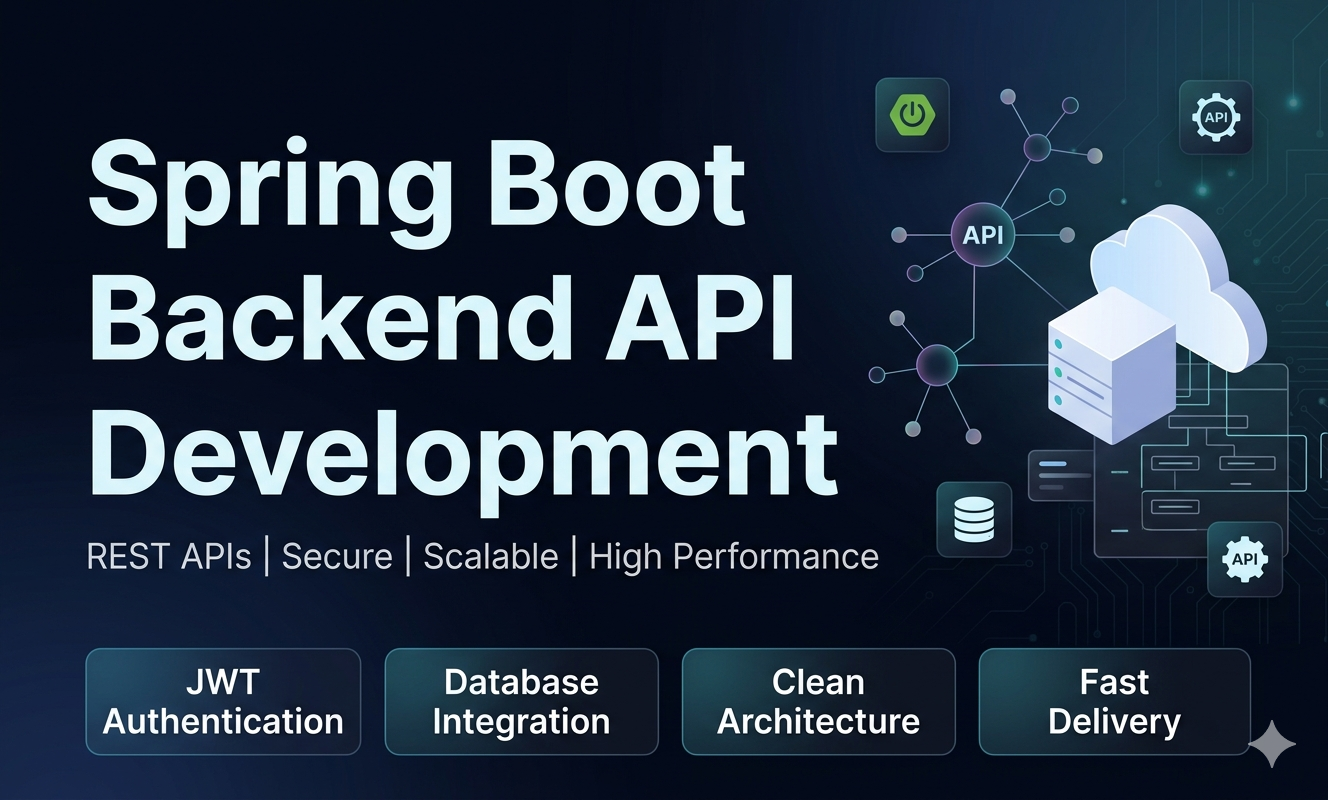The image size is (1328, 800).
Task: Click the green Spring Boot power icon
Action: pos(911,116)
